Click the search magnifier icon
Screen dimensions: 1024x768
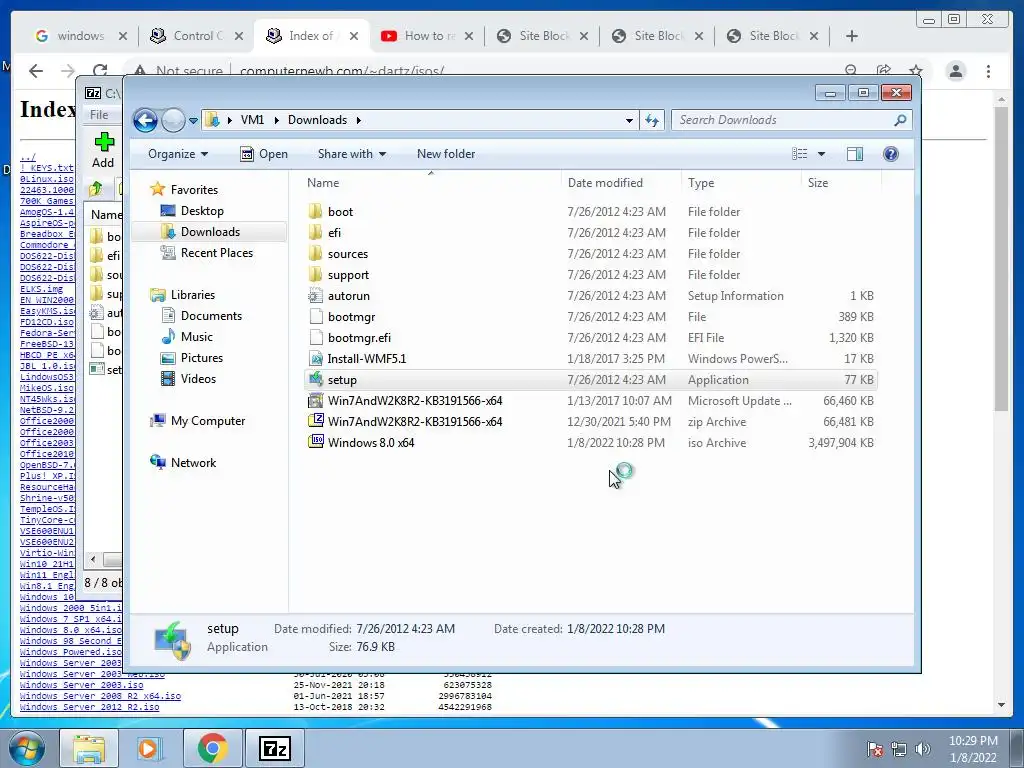900,120
